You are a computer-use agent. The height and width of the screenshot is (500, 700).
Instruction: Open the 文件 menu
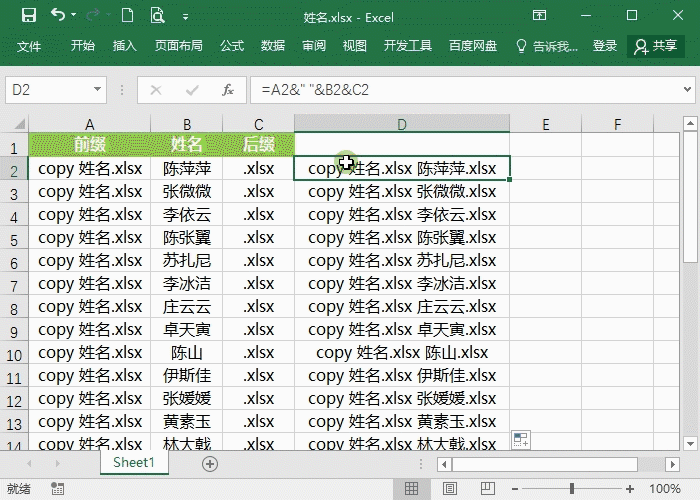(29, 46)
